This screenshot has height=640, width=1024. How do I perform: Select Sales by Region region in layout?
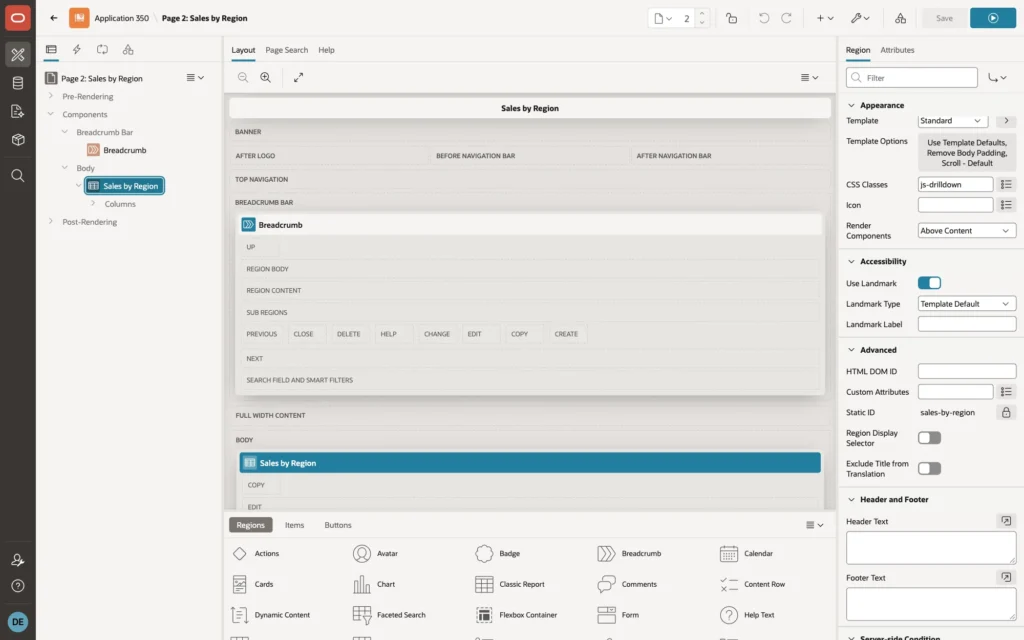[x=530, y=463]
